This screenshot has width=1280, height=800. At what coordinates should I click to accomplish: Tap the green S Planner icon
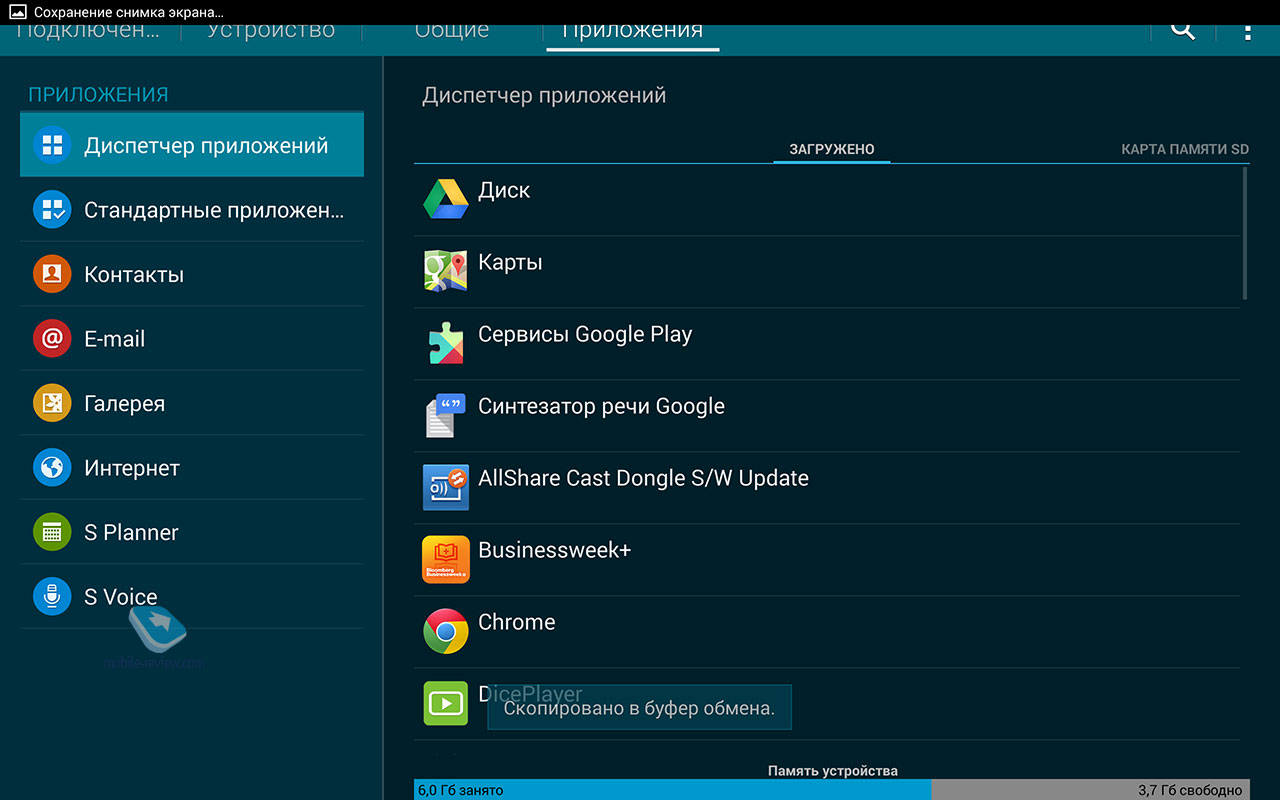52,532
